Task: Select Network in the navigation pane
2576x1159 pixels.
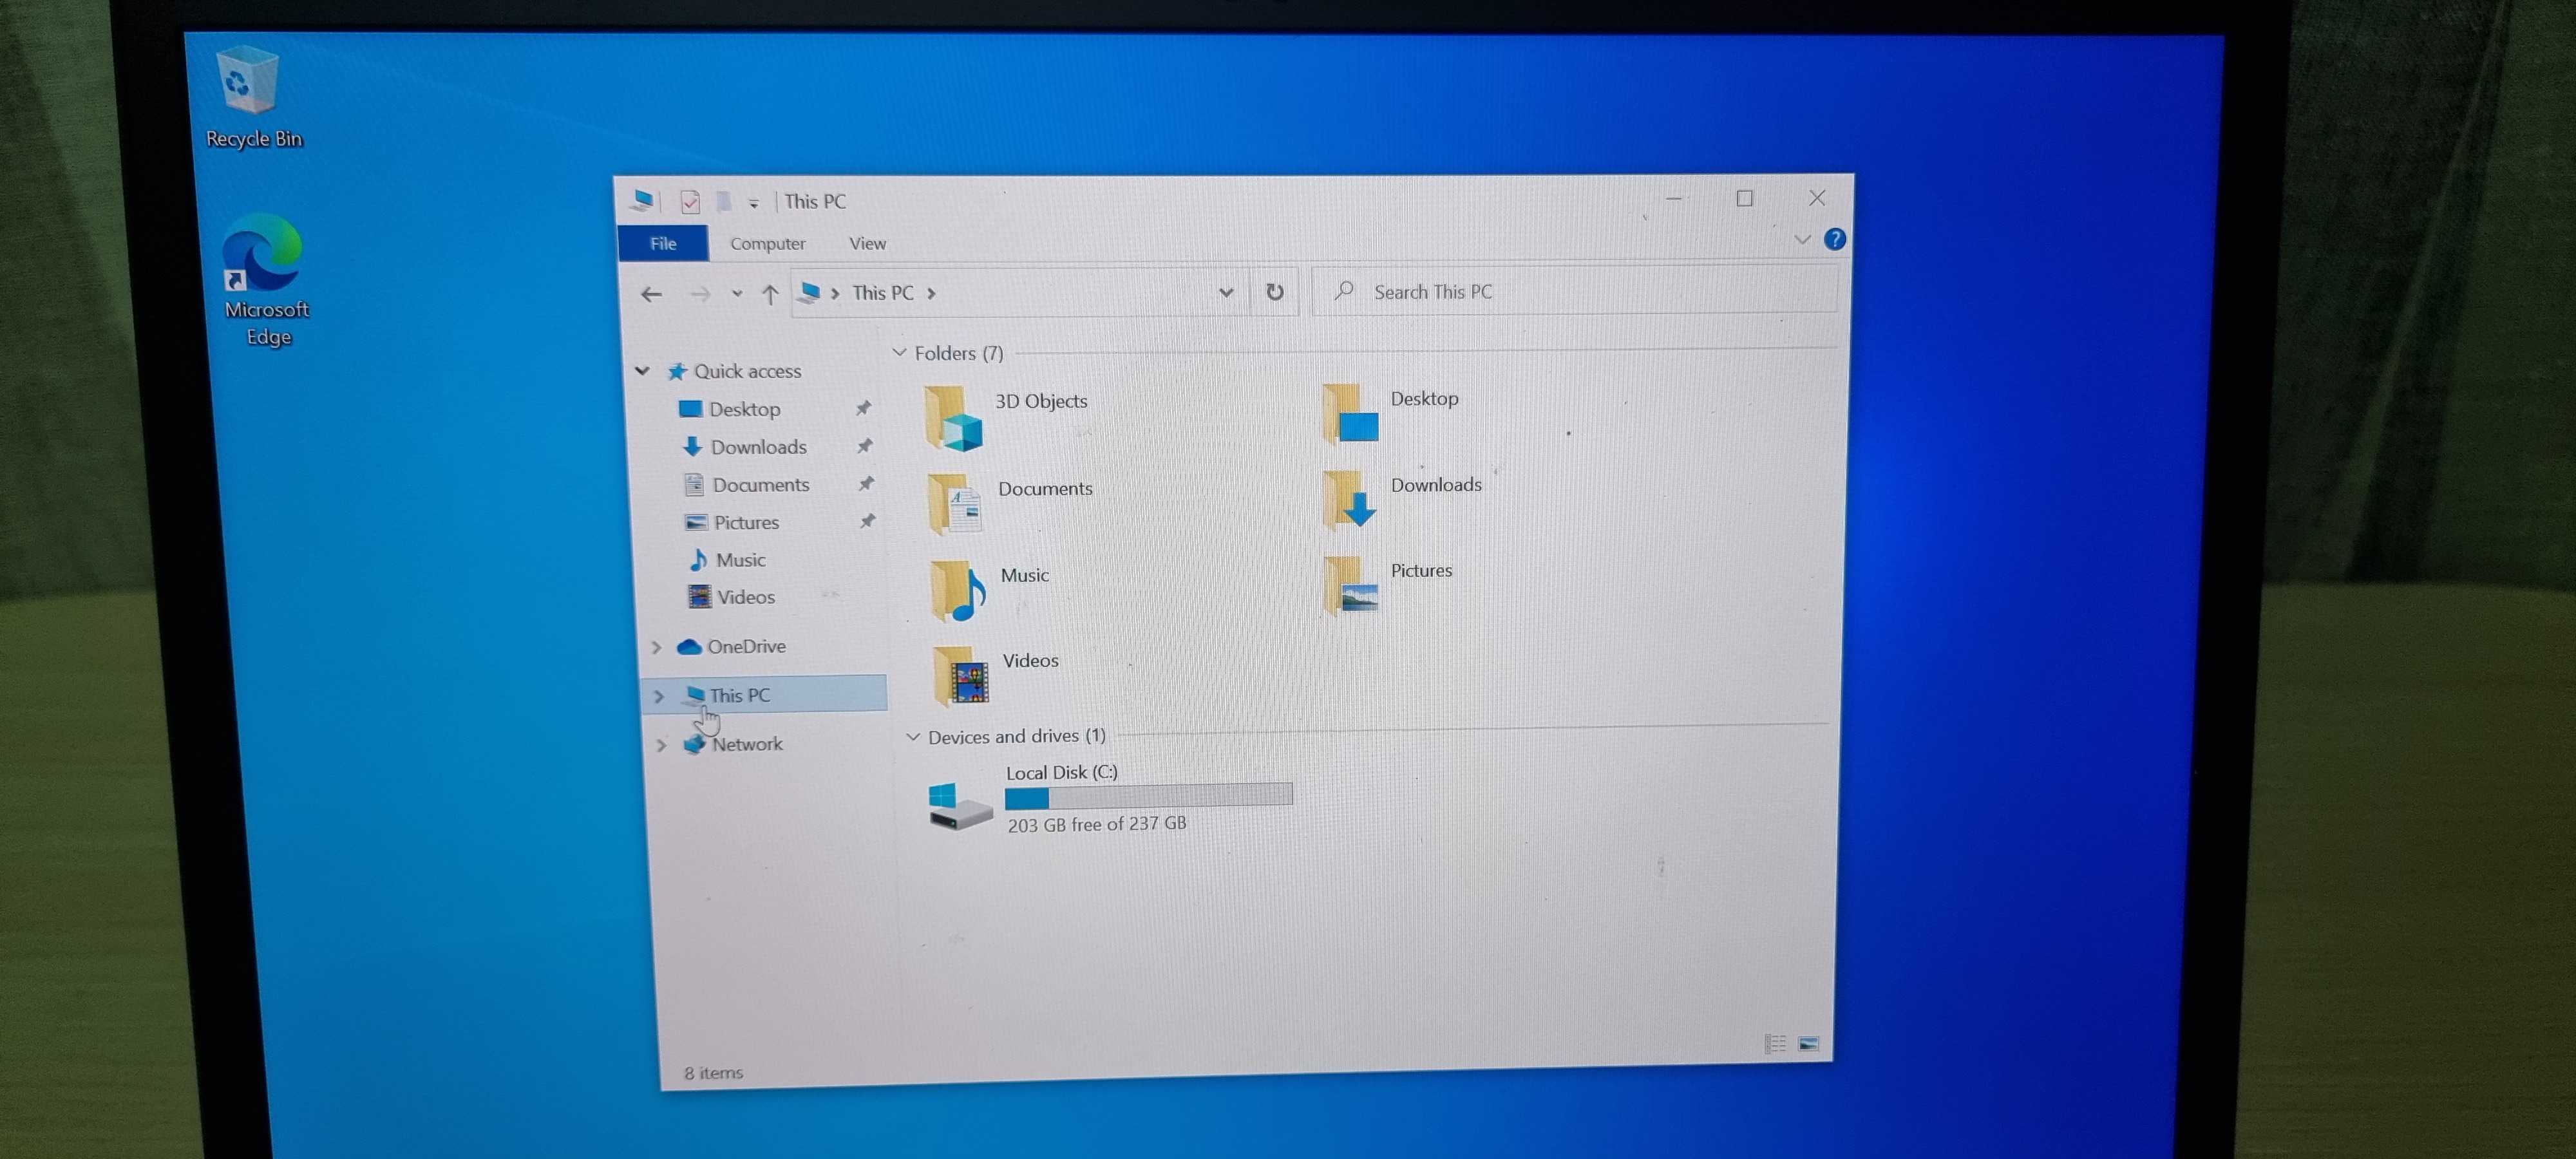Action: [x=746, y=744]
